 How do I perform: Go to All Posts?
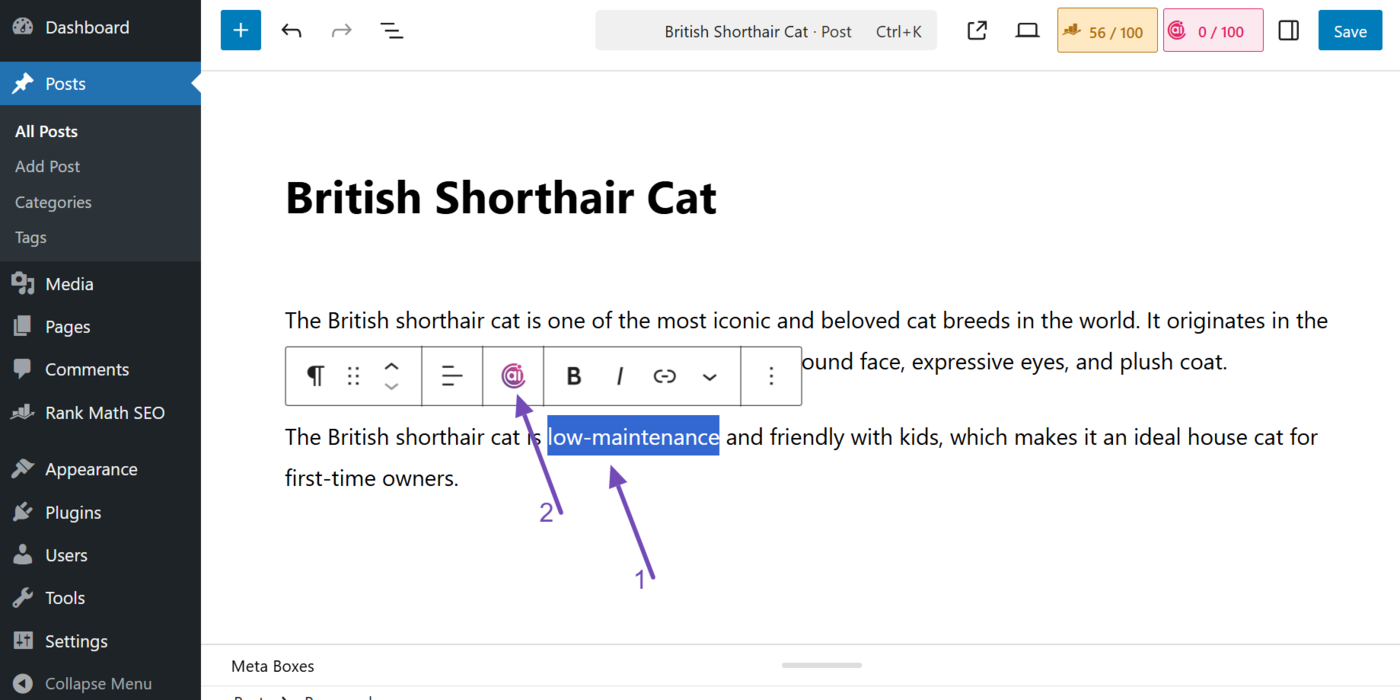coord(46,130)
